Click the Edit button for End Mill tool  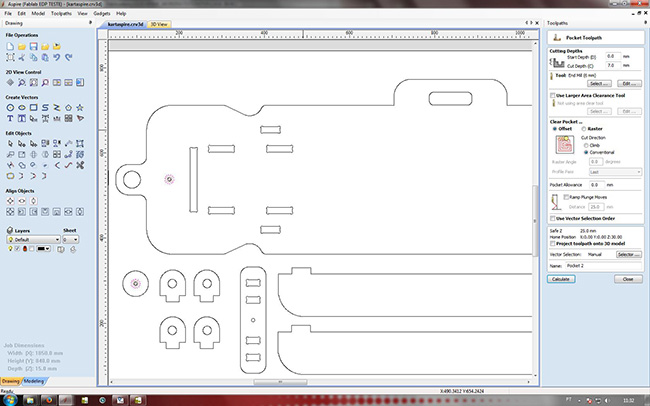[x=629, y=84]
